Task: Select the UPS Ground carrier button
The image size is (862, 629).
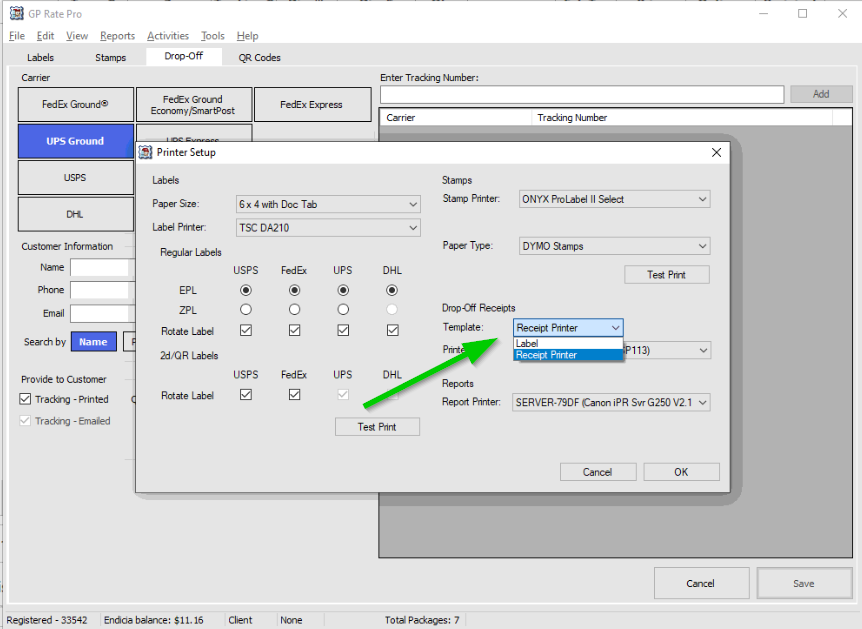Action: tap(75, 141)
